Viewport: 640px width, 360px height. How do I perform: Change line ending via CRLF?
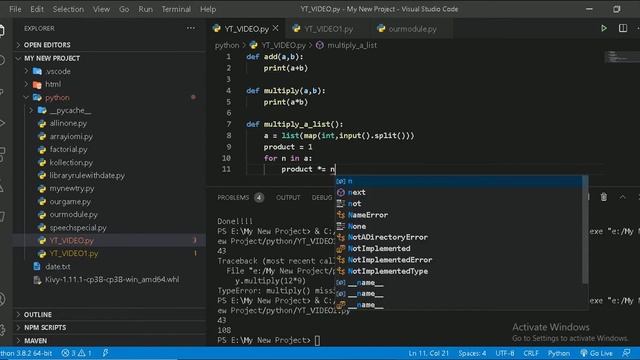pyautogui.click(x=531, y=353)
